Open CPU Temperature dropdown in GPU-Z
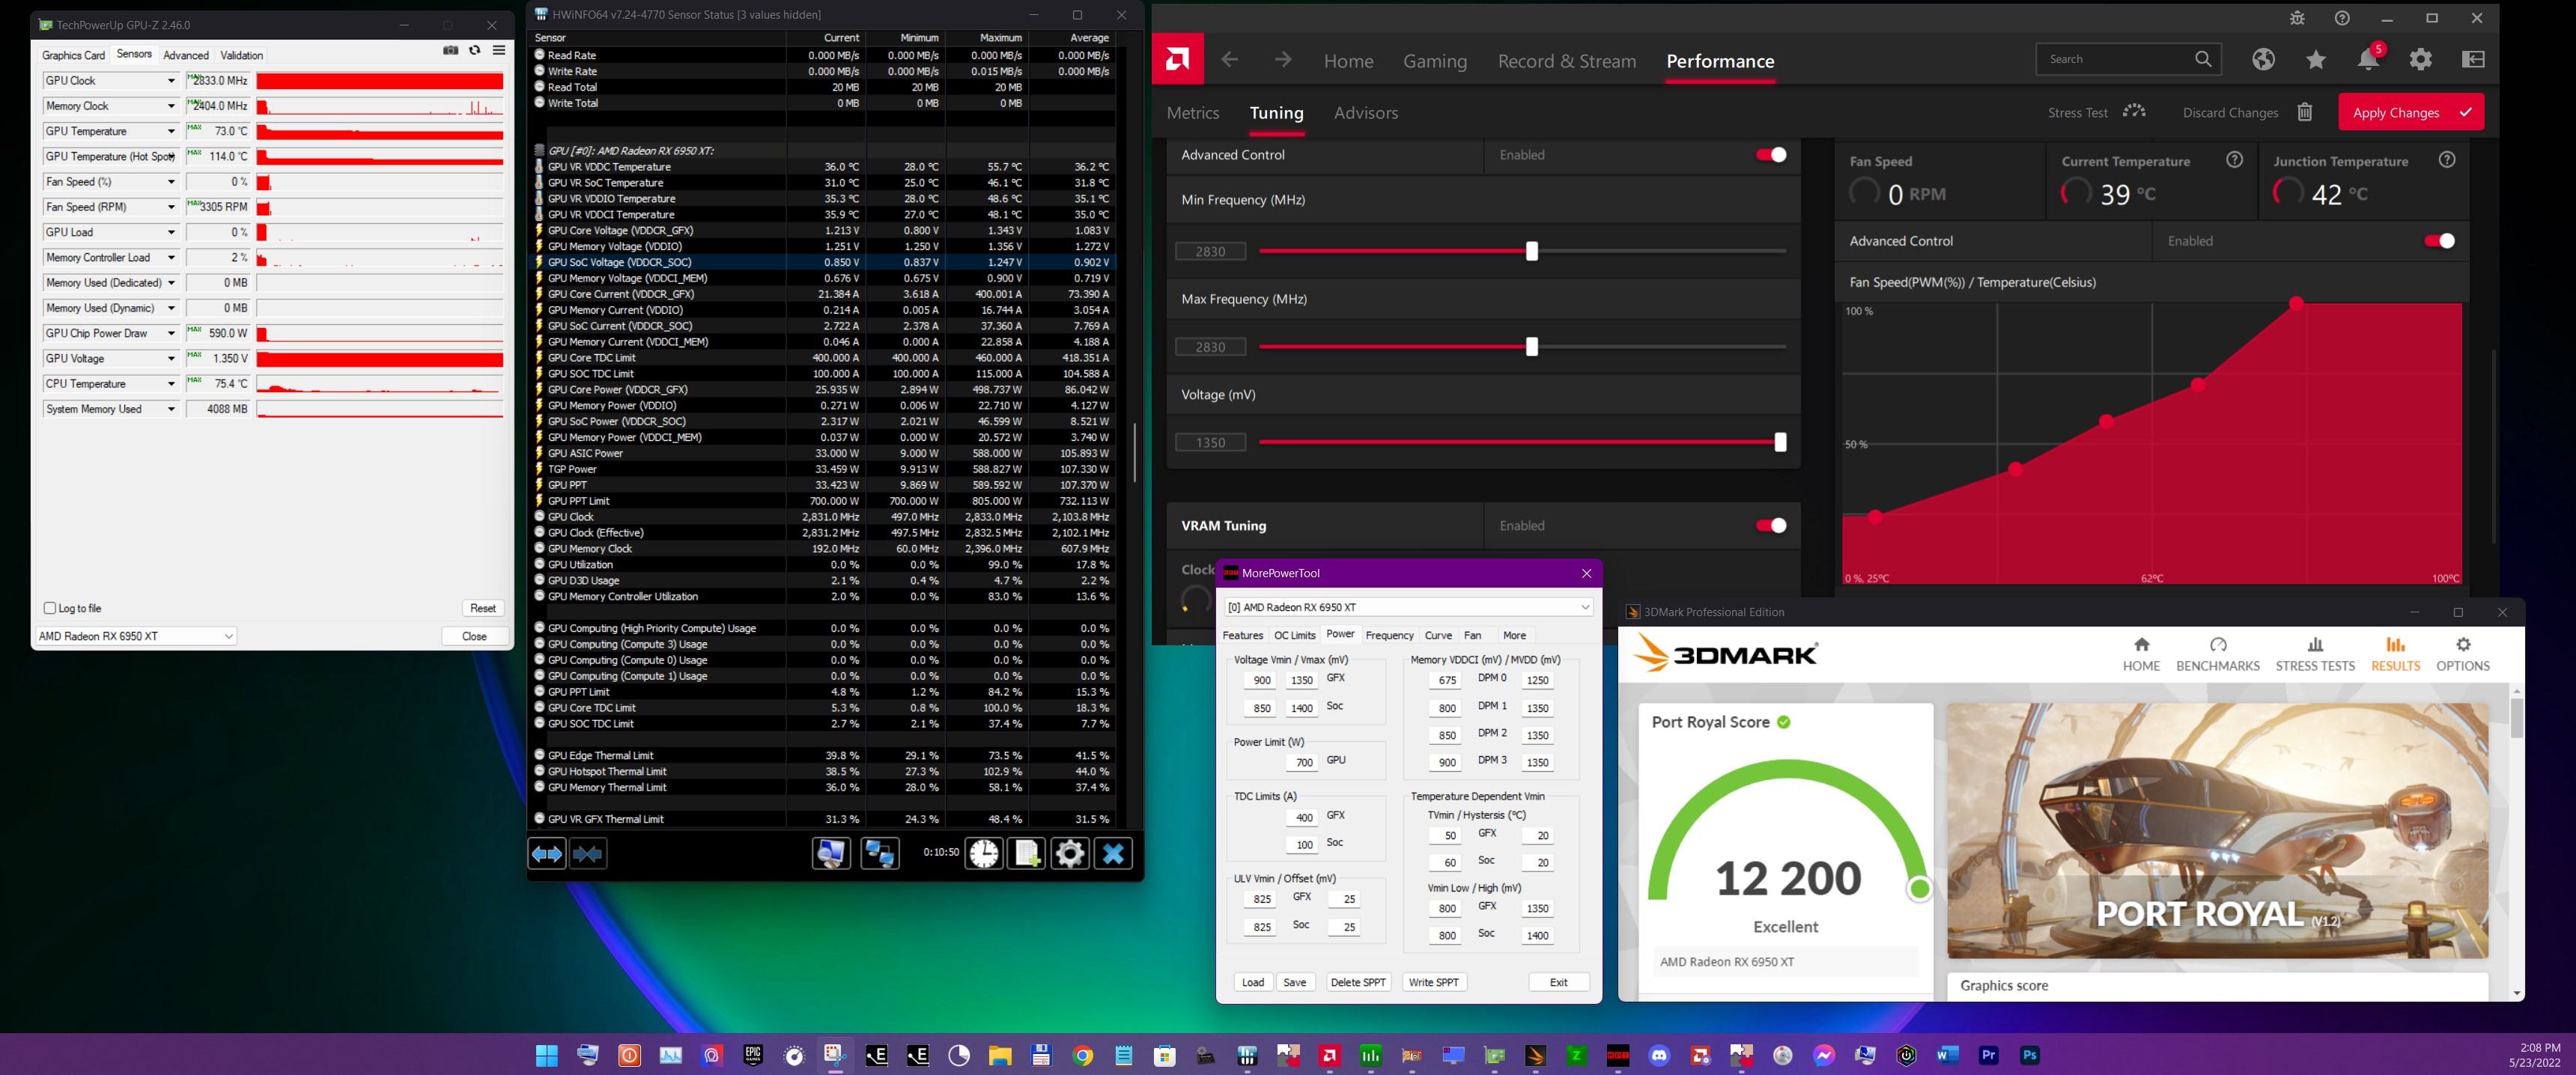 click(171, 384)
